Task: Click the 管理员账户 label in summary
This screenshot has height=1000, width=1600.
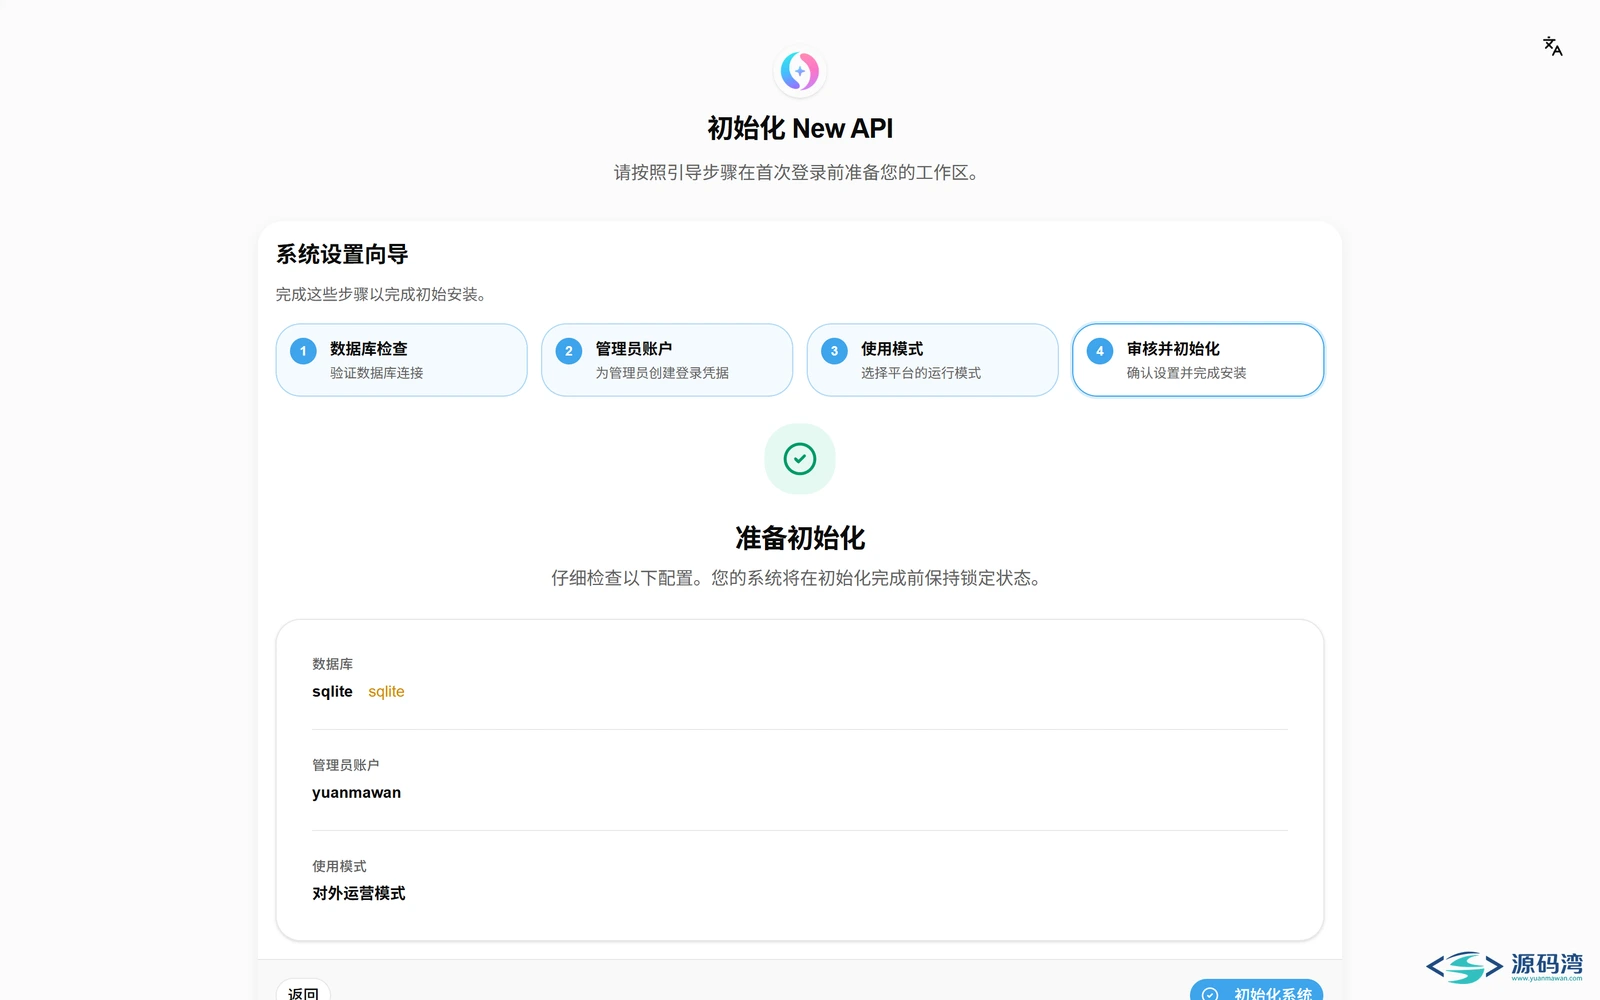Action: 345,765
